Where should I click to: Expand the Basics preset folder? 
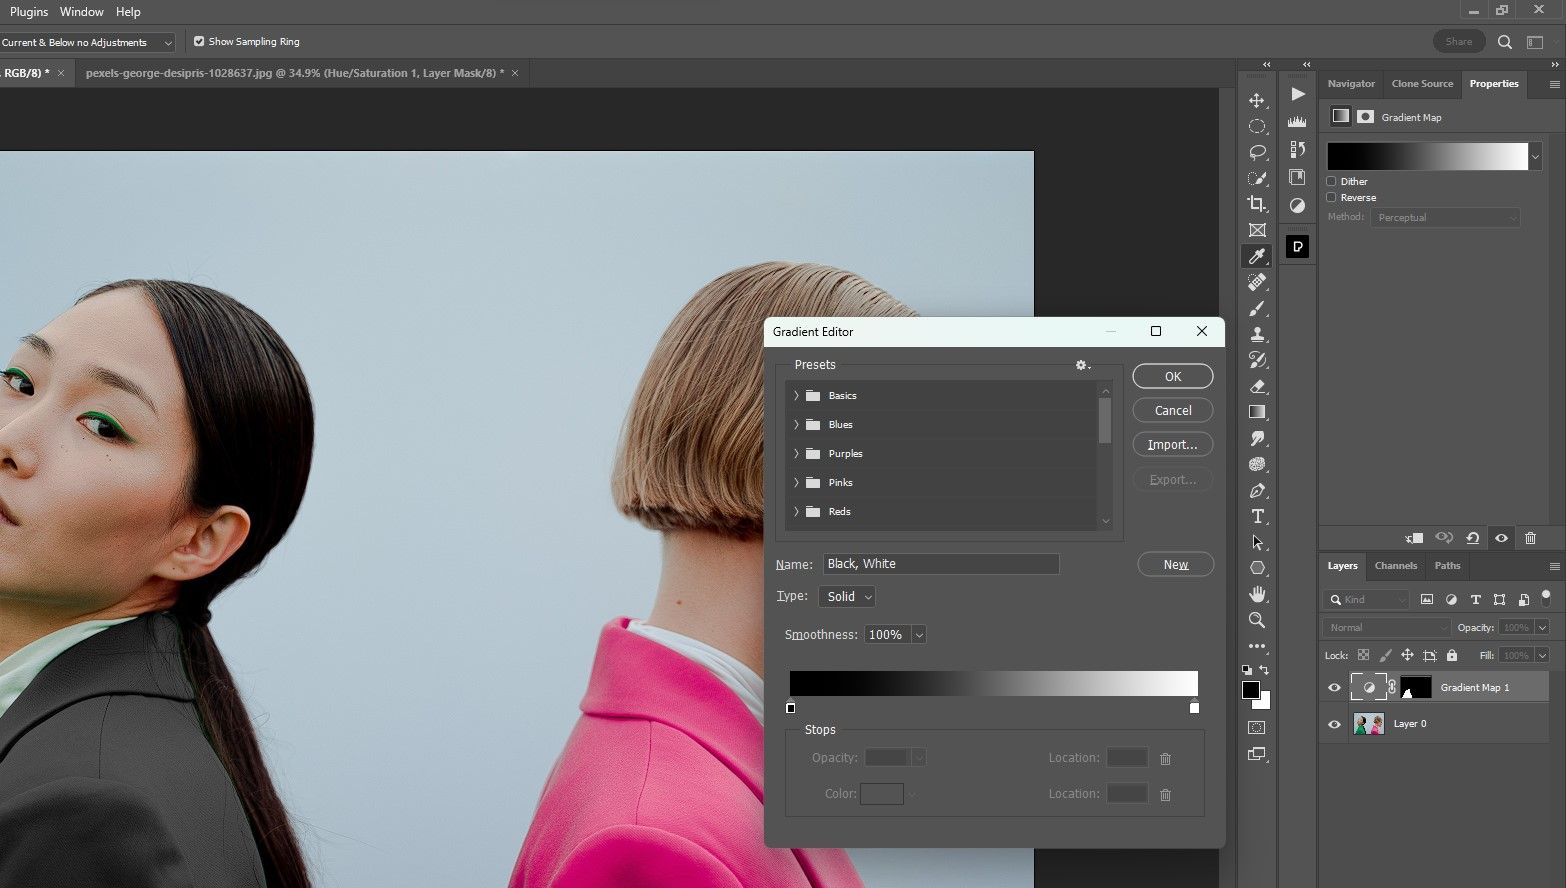click(796, 396)
